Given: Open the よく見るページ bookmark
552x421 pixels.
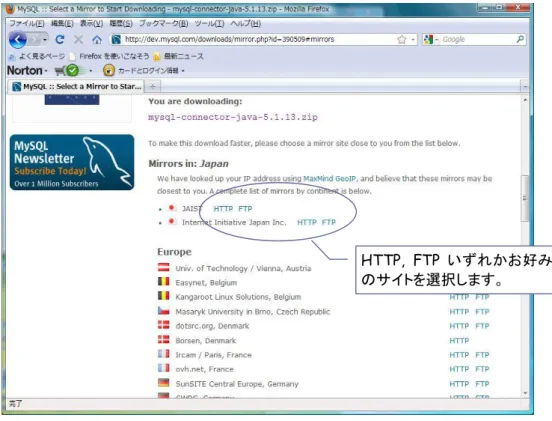Looking at the screenshot, I should pyautogui.click(x=37, y=56).
